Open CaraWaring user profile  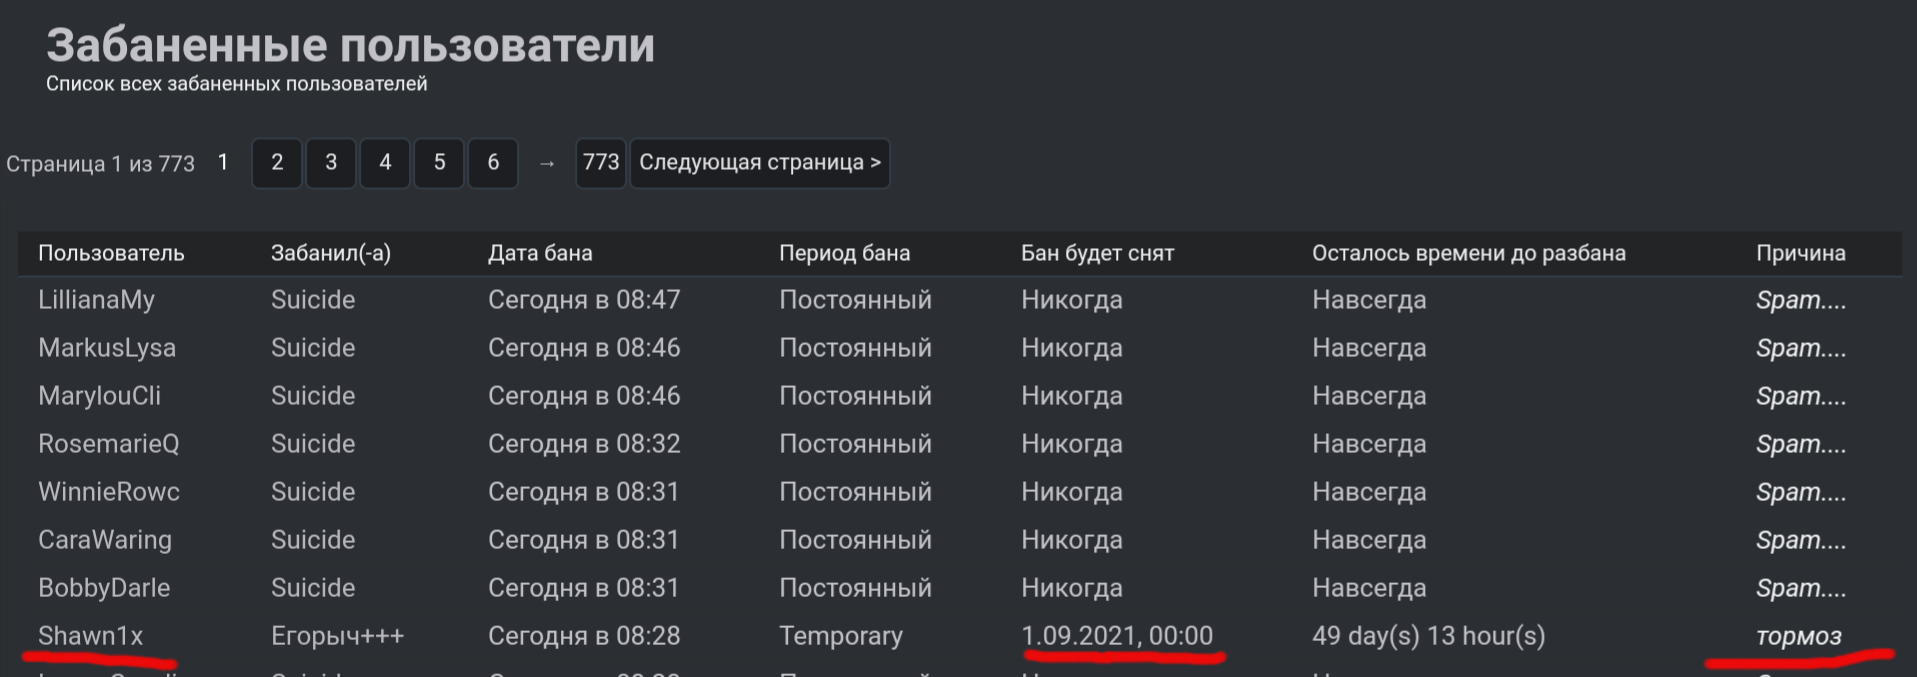[x=105, y=540]
